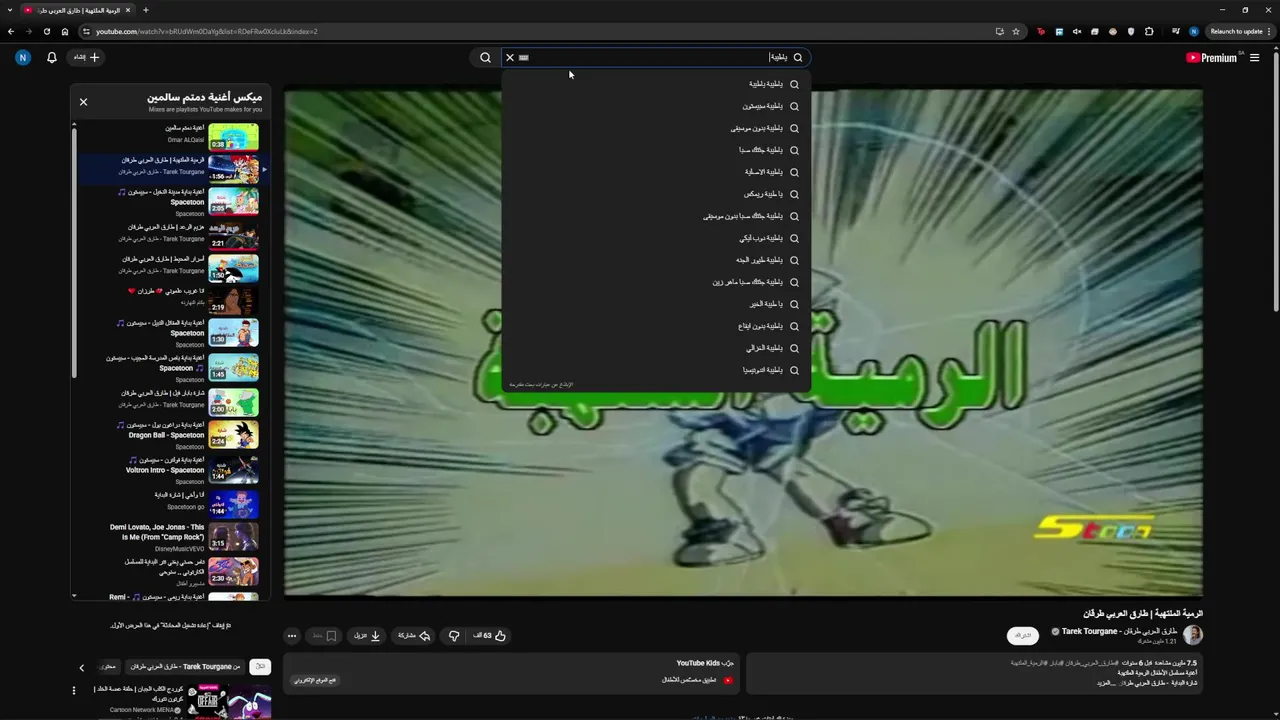Click the second search suggestion in the dropdown
Screen dimensions: 1280x720
(655, 106)
